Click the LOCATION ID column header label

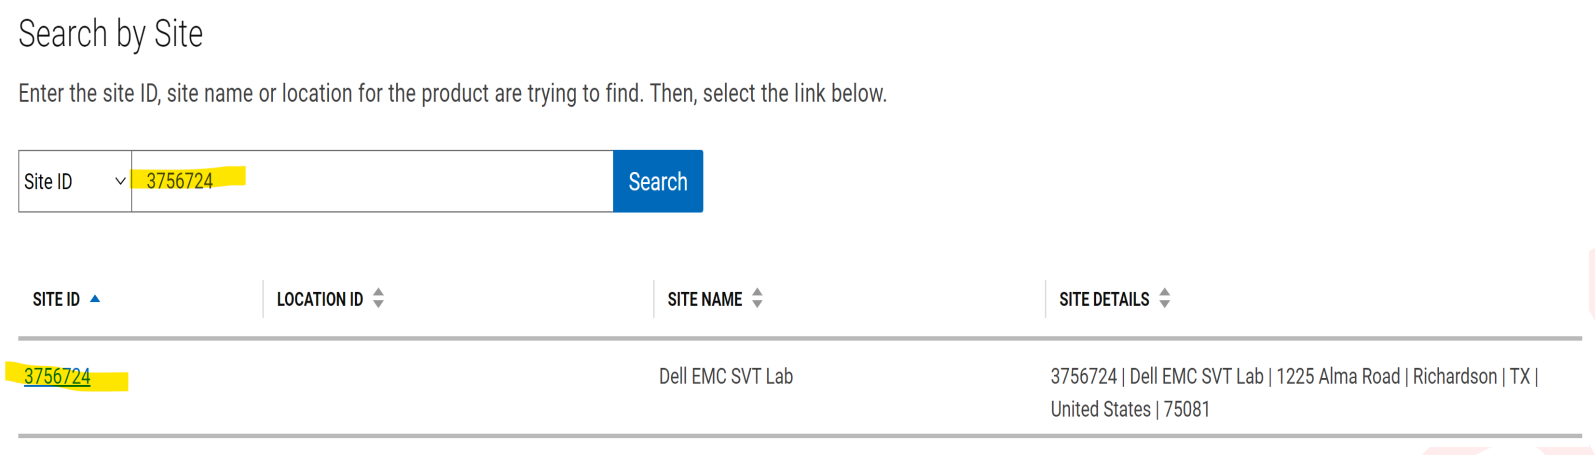tap(320, 300)
